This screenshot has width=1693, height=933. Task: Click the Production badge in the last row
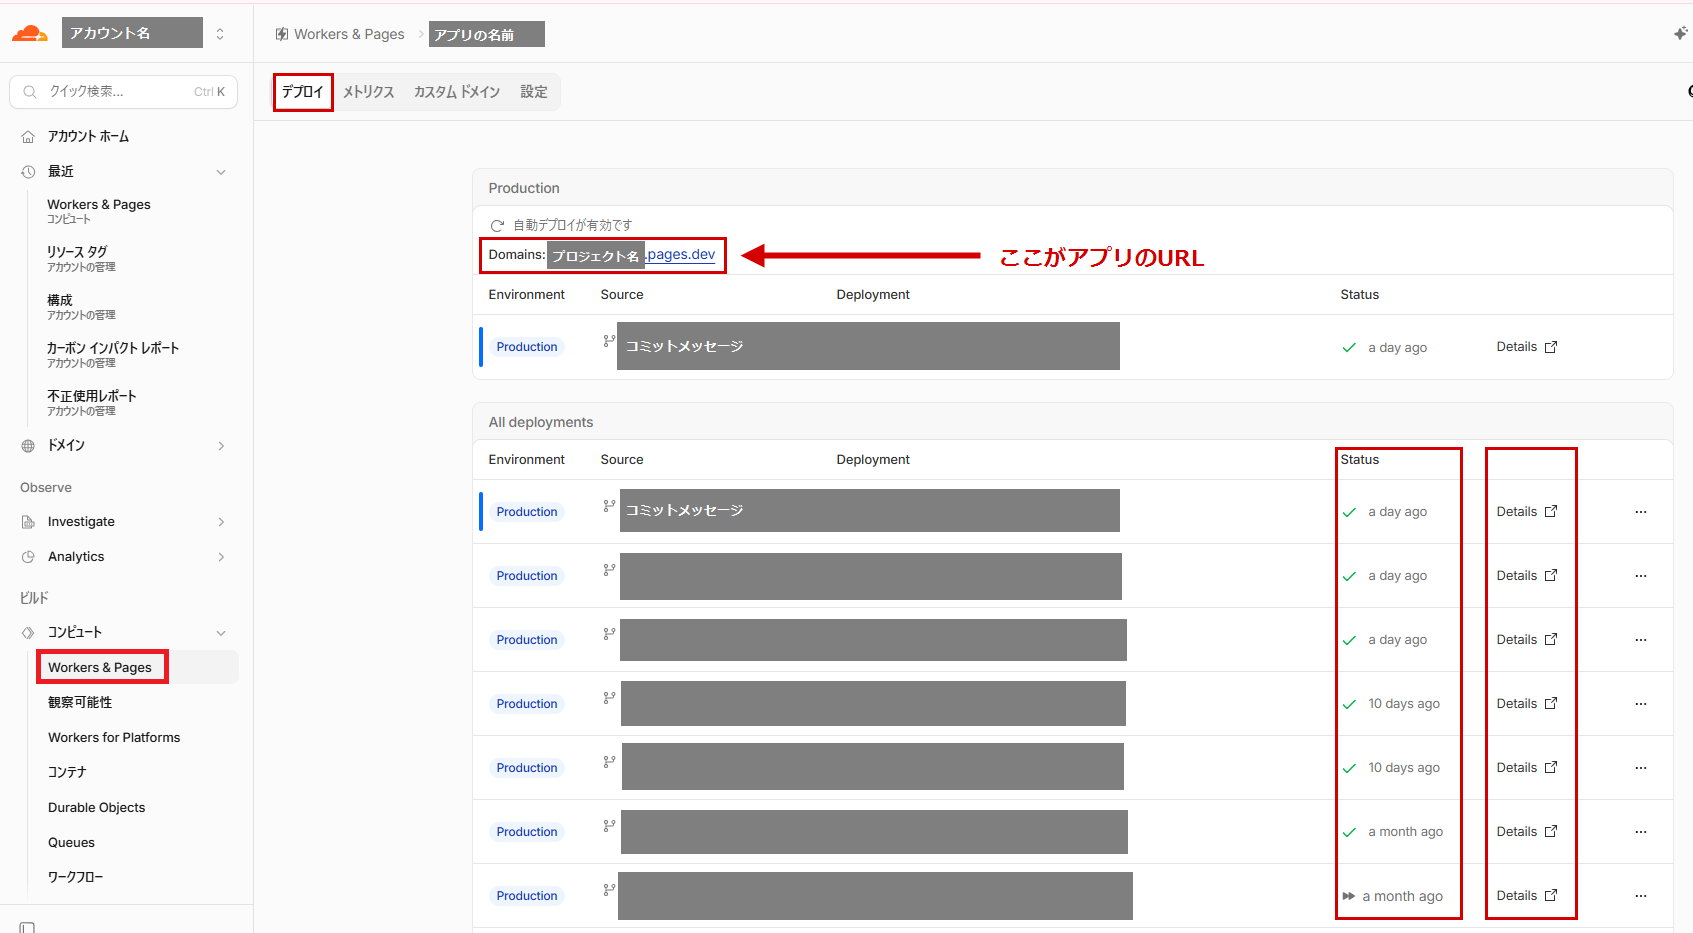point(527,896)
